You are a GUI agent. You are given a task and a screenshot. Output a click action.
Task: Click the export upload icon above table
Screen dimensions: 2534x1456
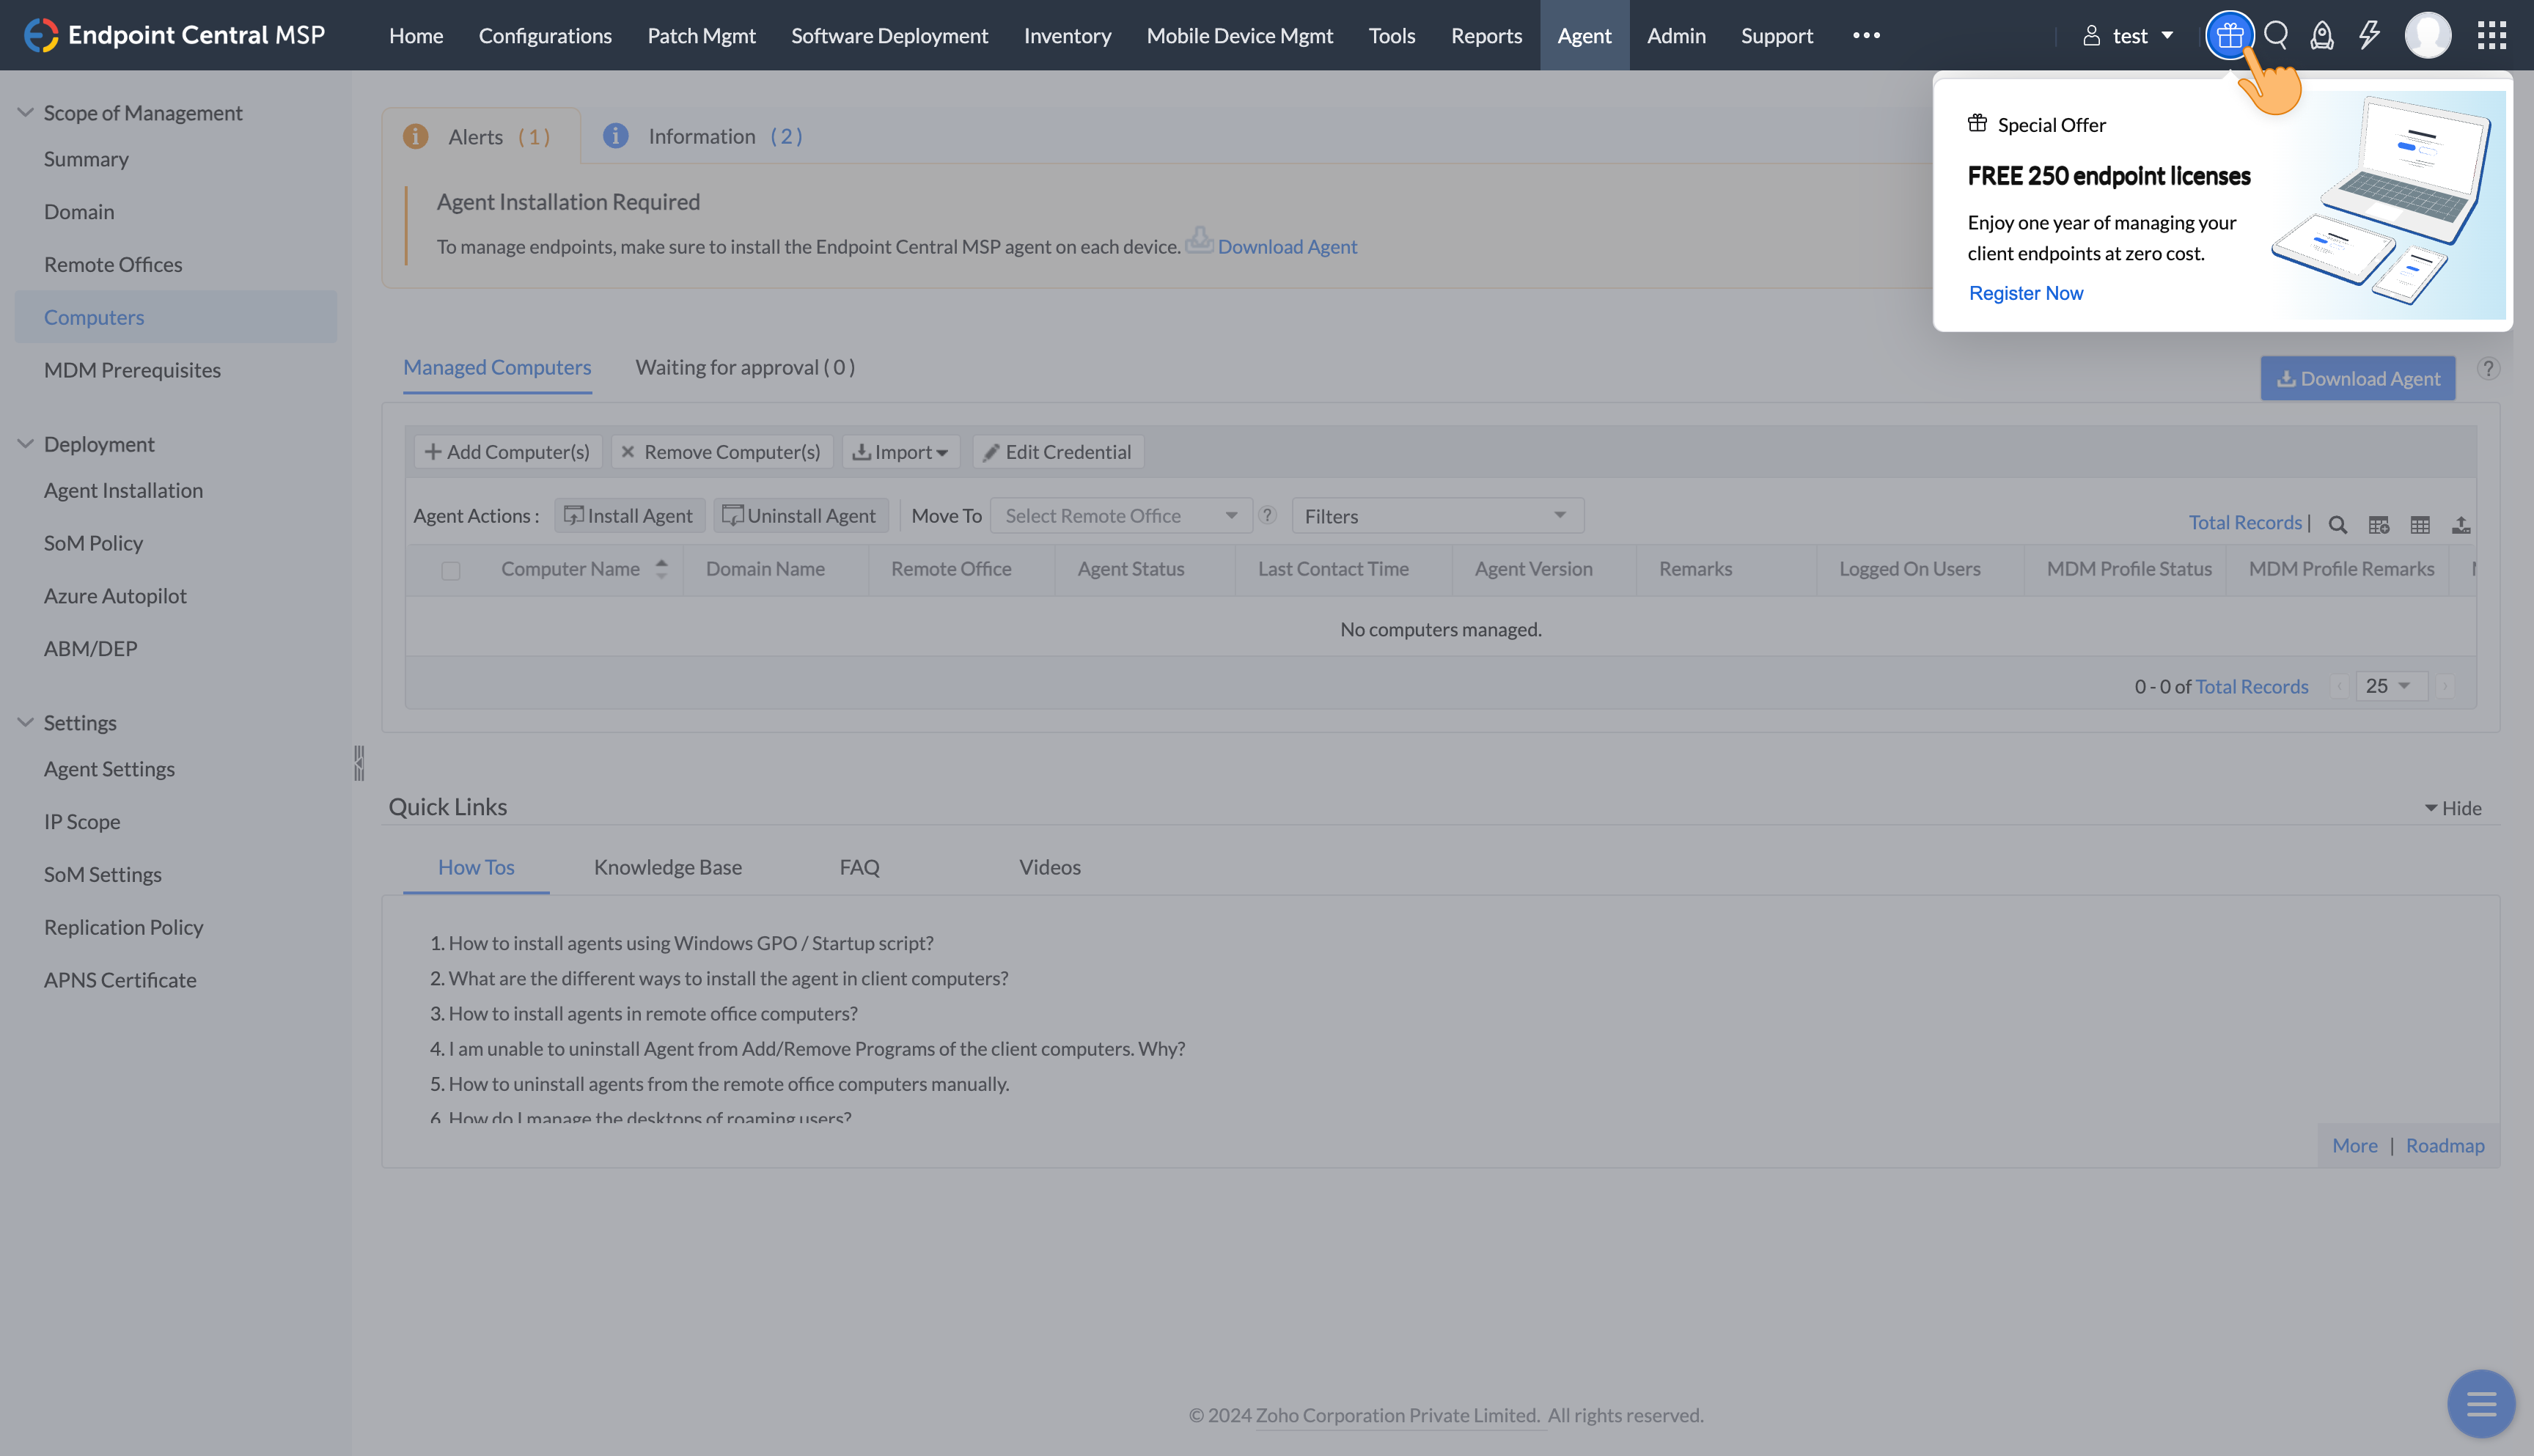[2461, 524]
